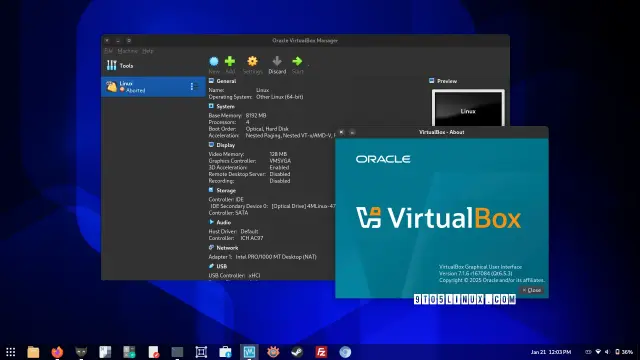The image size is (640, 360).
Task: Open the calculator app icon in taskbar
Action: tap(129, 352)
